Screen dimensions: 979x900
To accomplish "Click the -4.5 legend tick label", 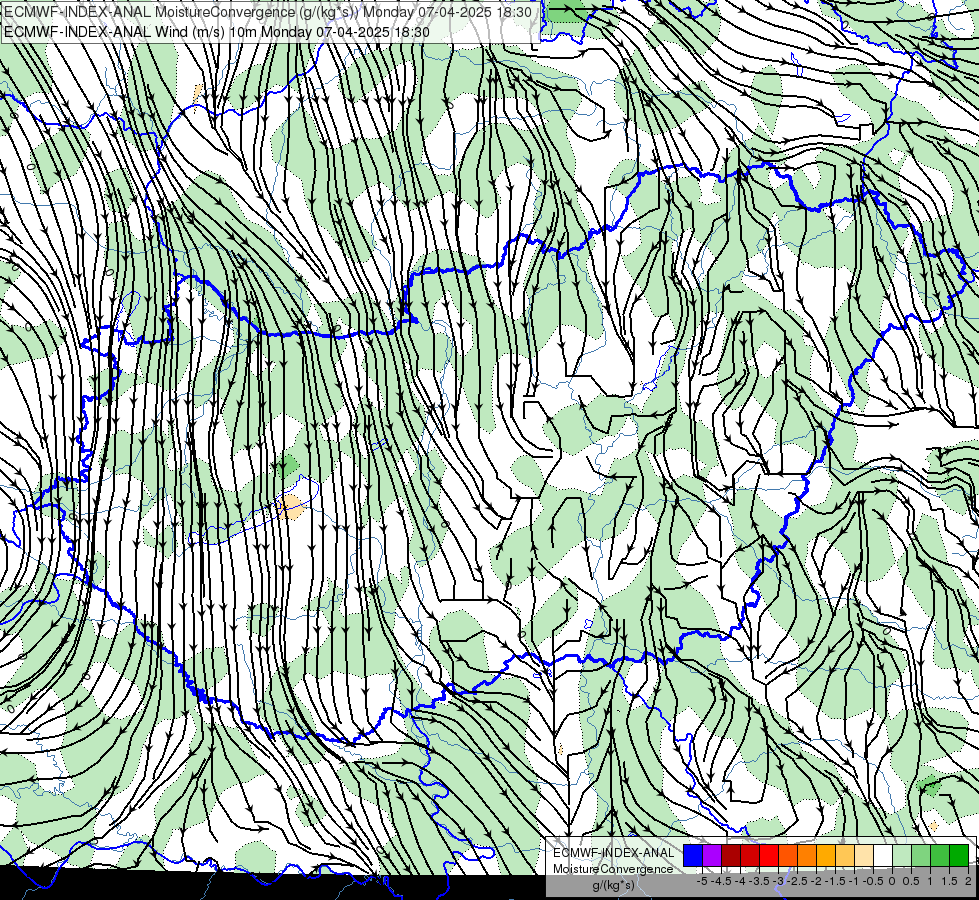I will click(x=721, y=881).
